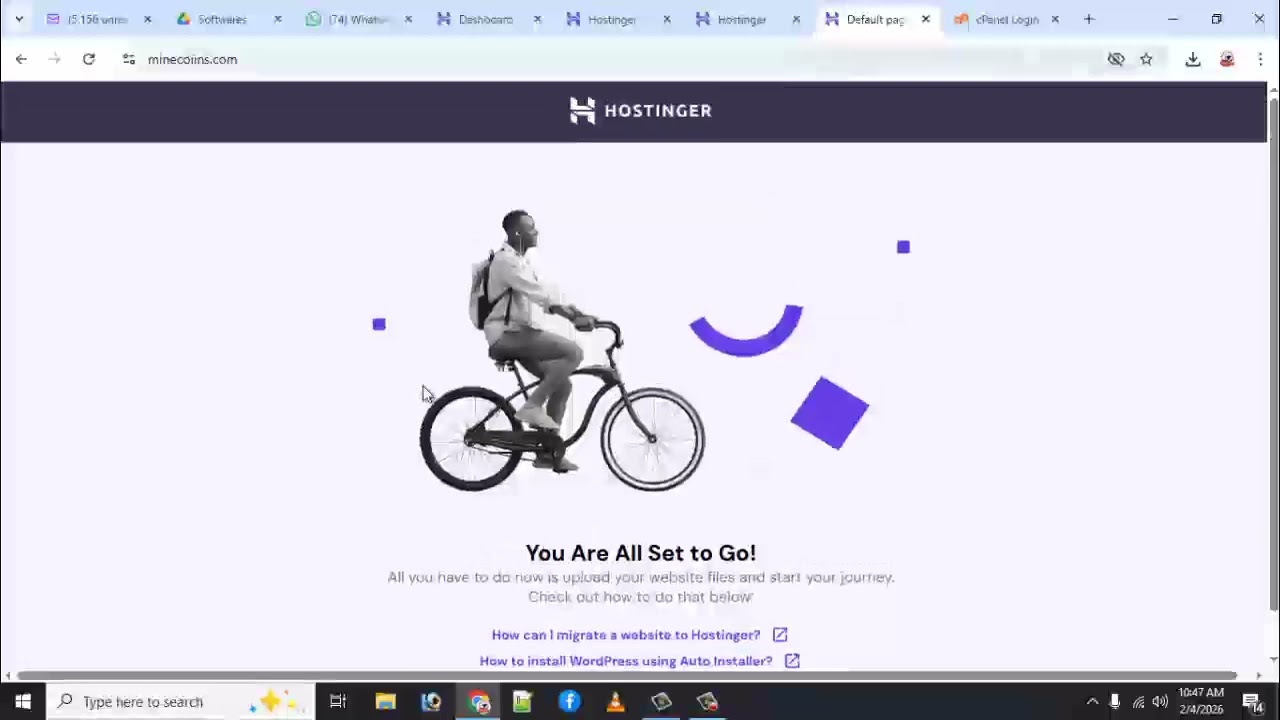
Task: Open the Chrome profile avatar
Action: [1227, 59]
